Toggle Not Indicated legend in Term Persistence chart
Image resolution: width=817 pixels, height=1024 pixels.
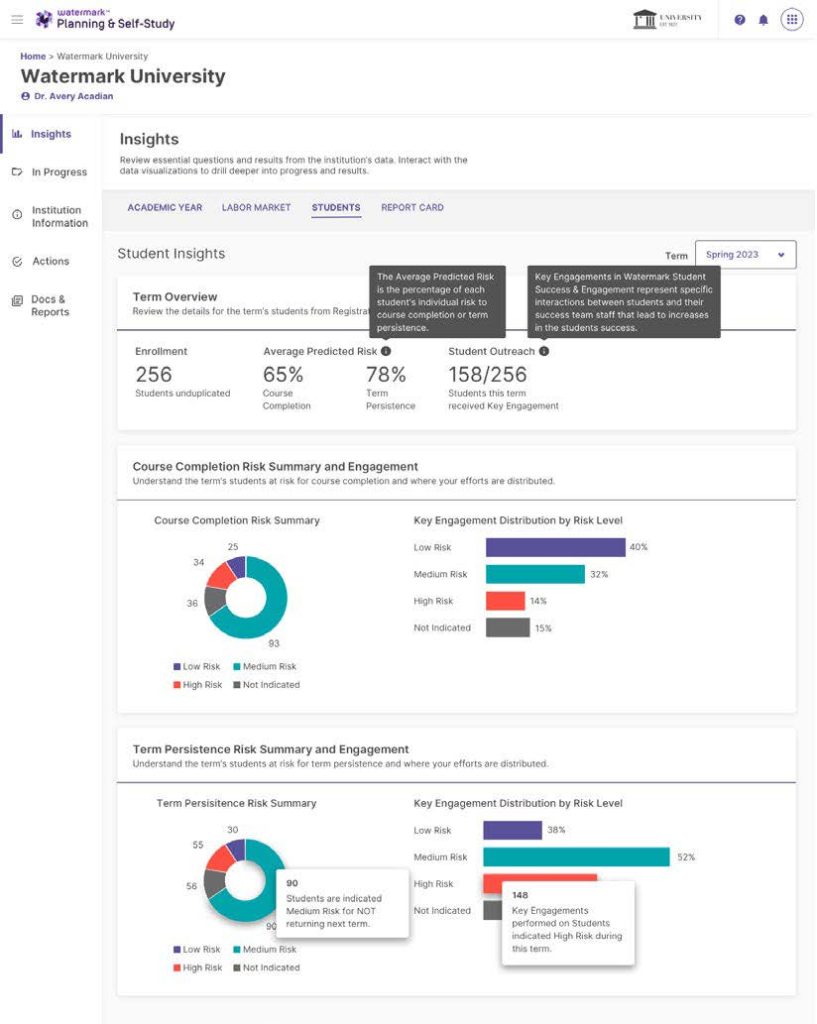[266, 968]
